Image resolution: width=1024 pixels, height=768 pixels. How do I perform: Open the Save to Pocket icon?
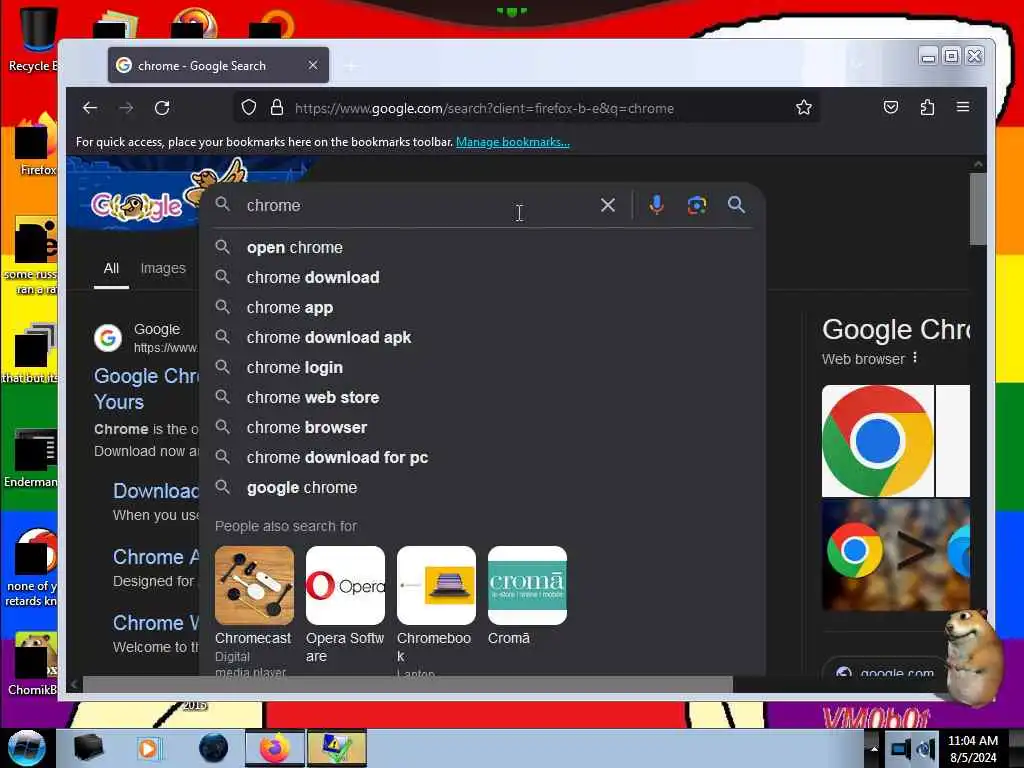pos(891,107)
